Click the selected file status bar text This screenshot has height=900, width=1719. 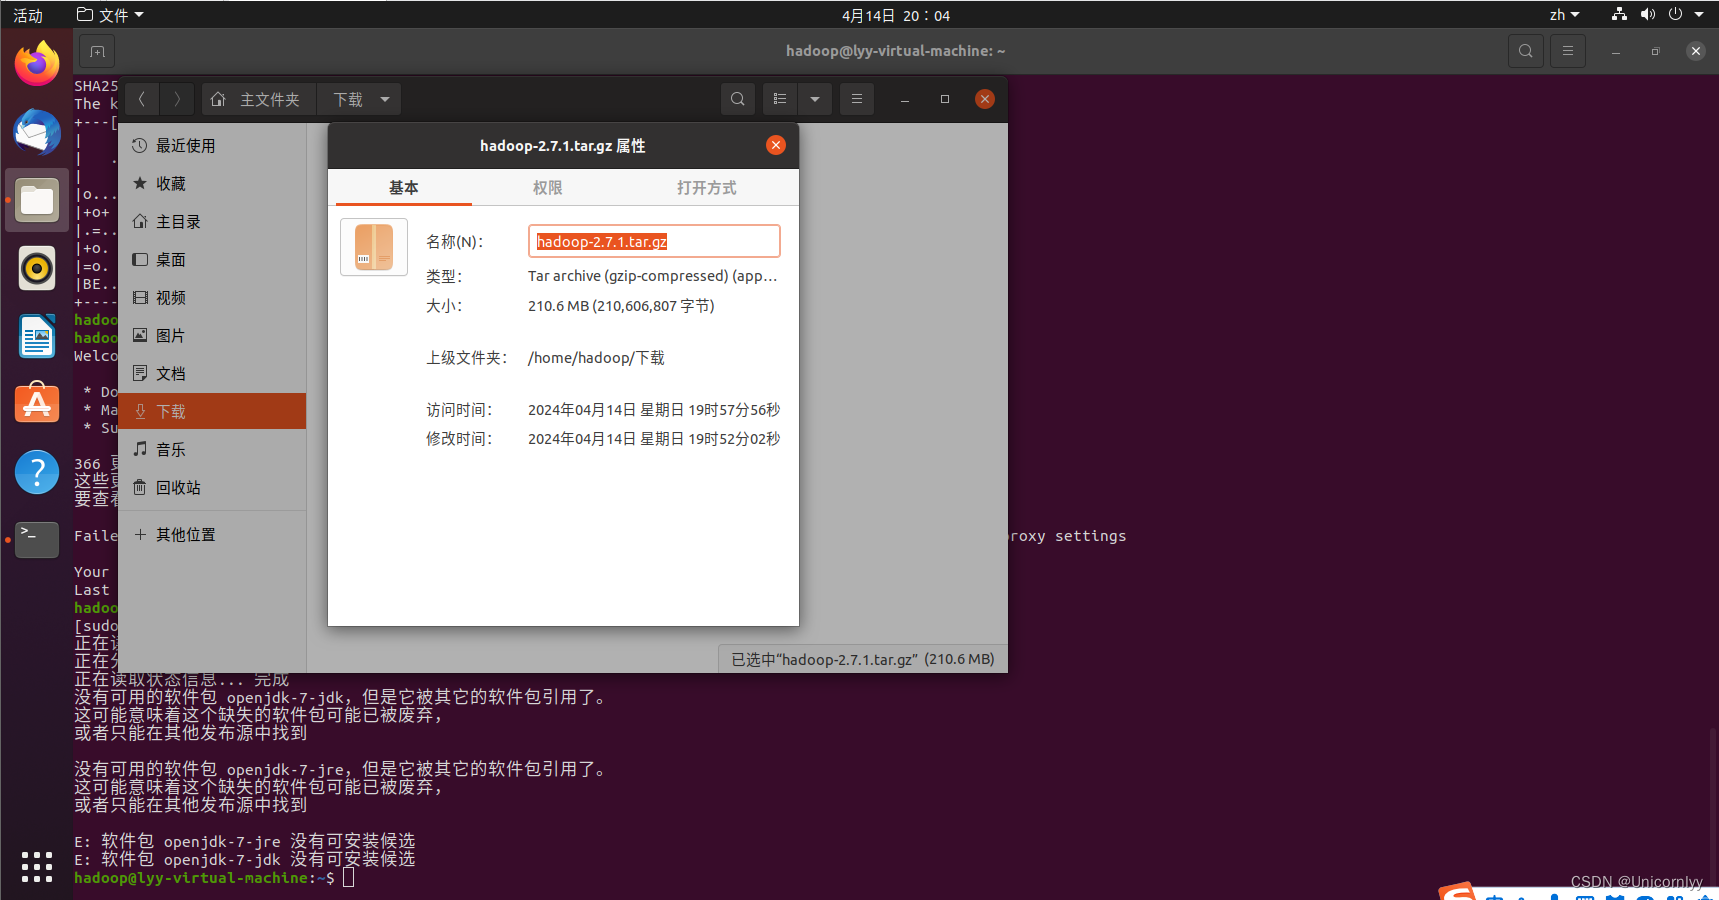click(862, 659)
